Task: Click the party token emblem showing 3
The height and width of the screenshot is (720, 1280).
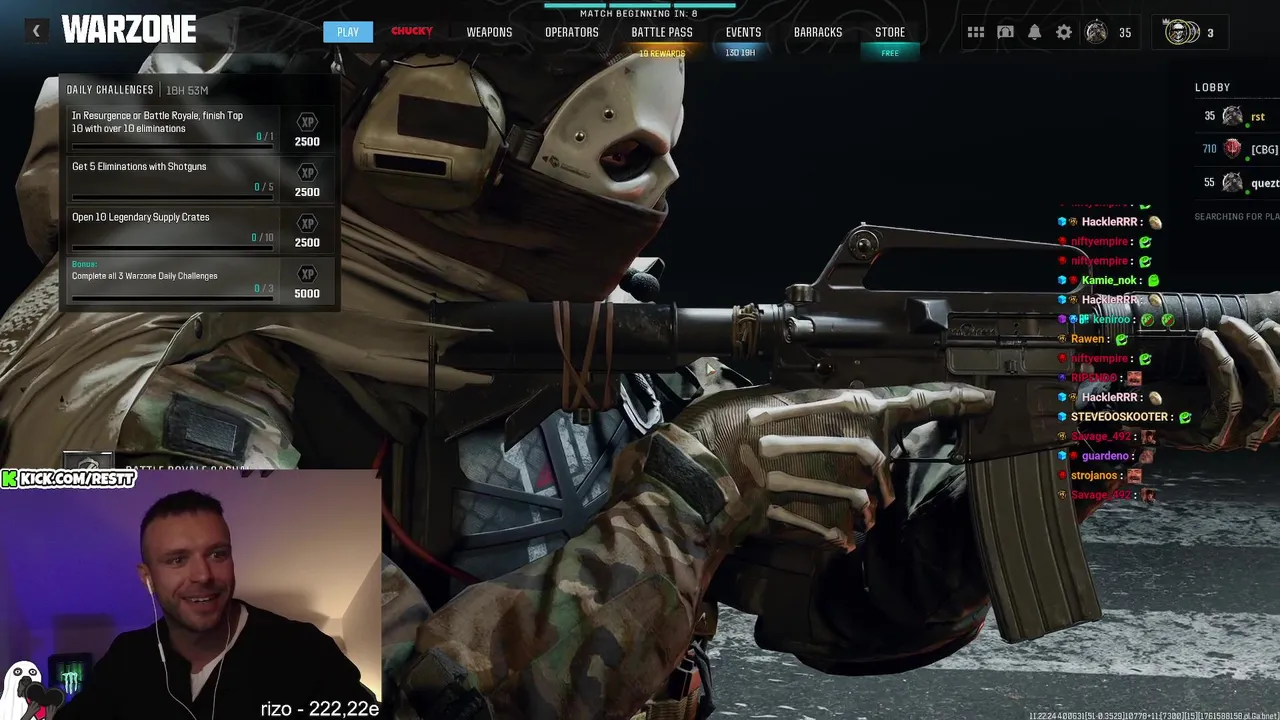Action: (1182, 32)
